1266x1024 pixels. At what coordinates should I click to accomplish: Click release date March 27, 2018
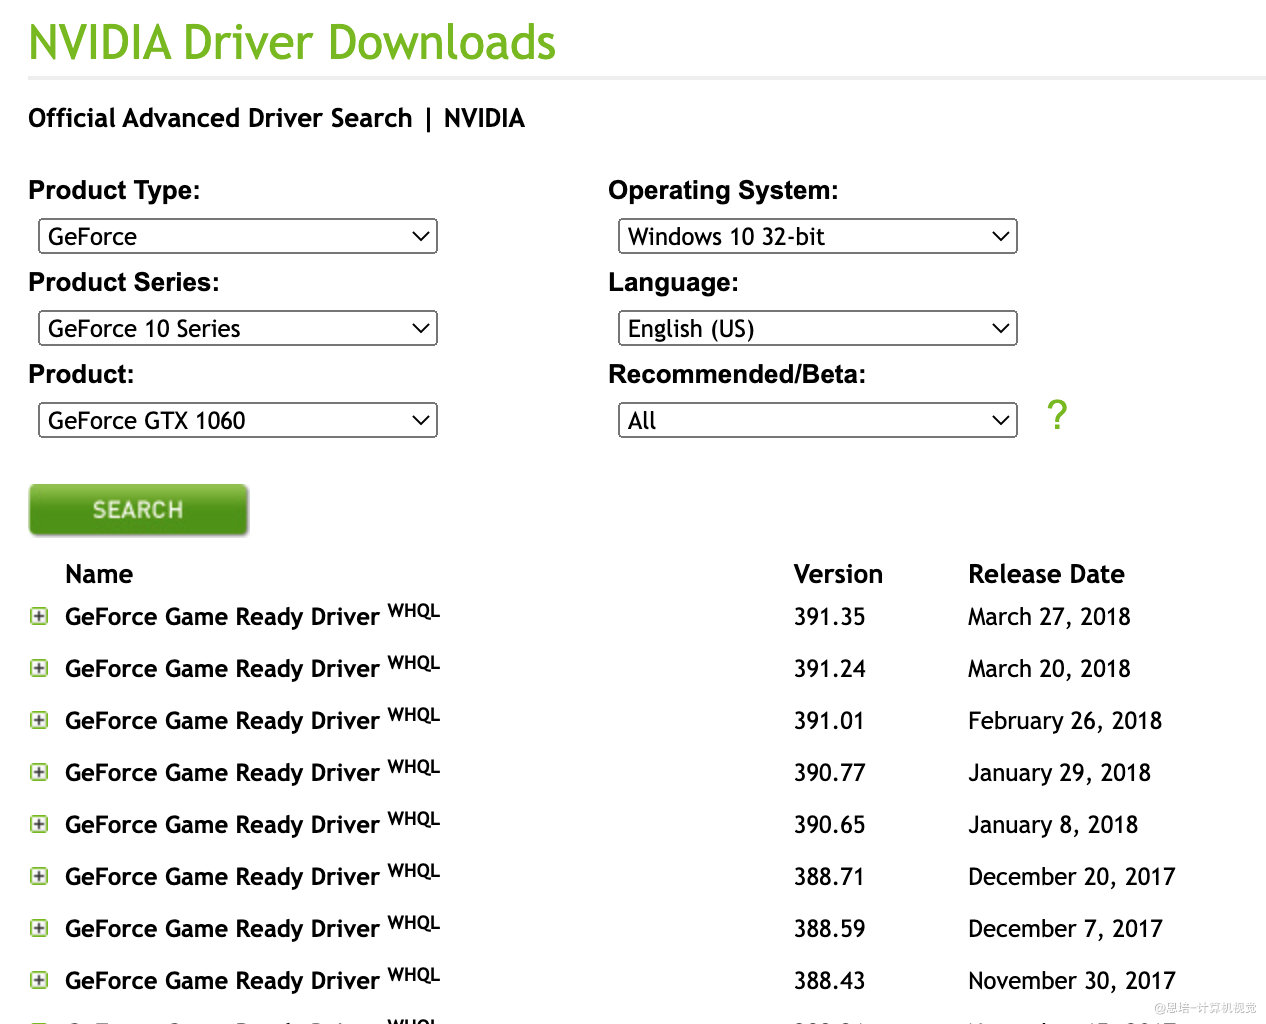1049,617
